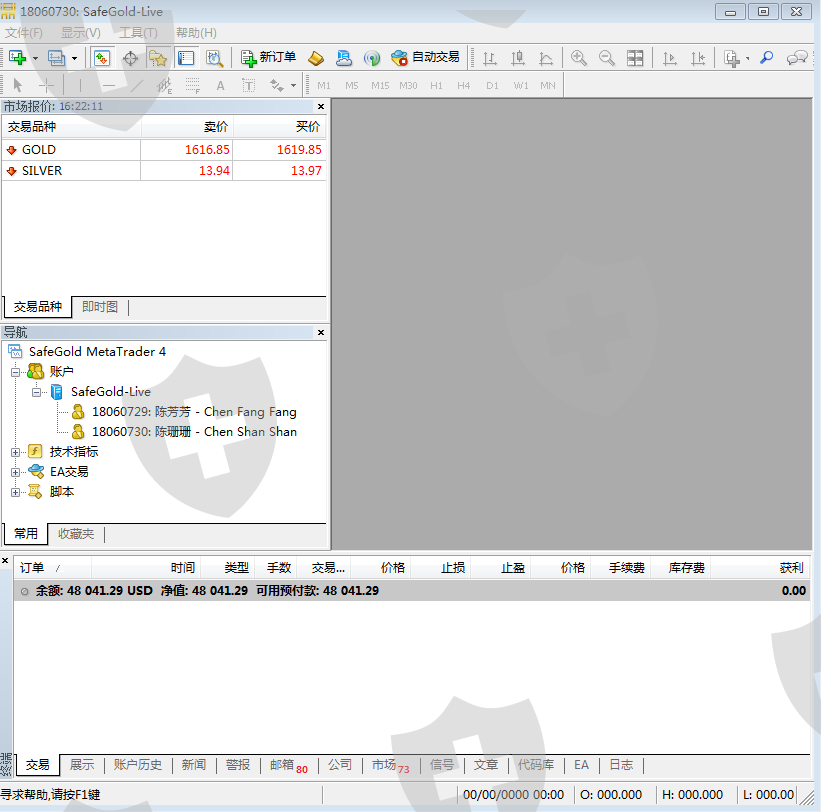This screenshot has width=821, height=812.
Task: Open the New Chart dropdown arrow
Action: (36, 58)
